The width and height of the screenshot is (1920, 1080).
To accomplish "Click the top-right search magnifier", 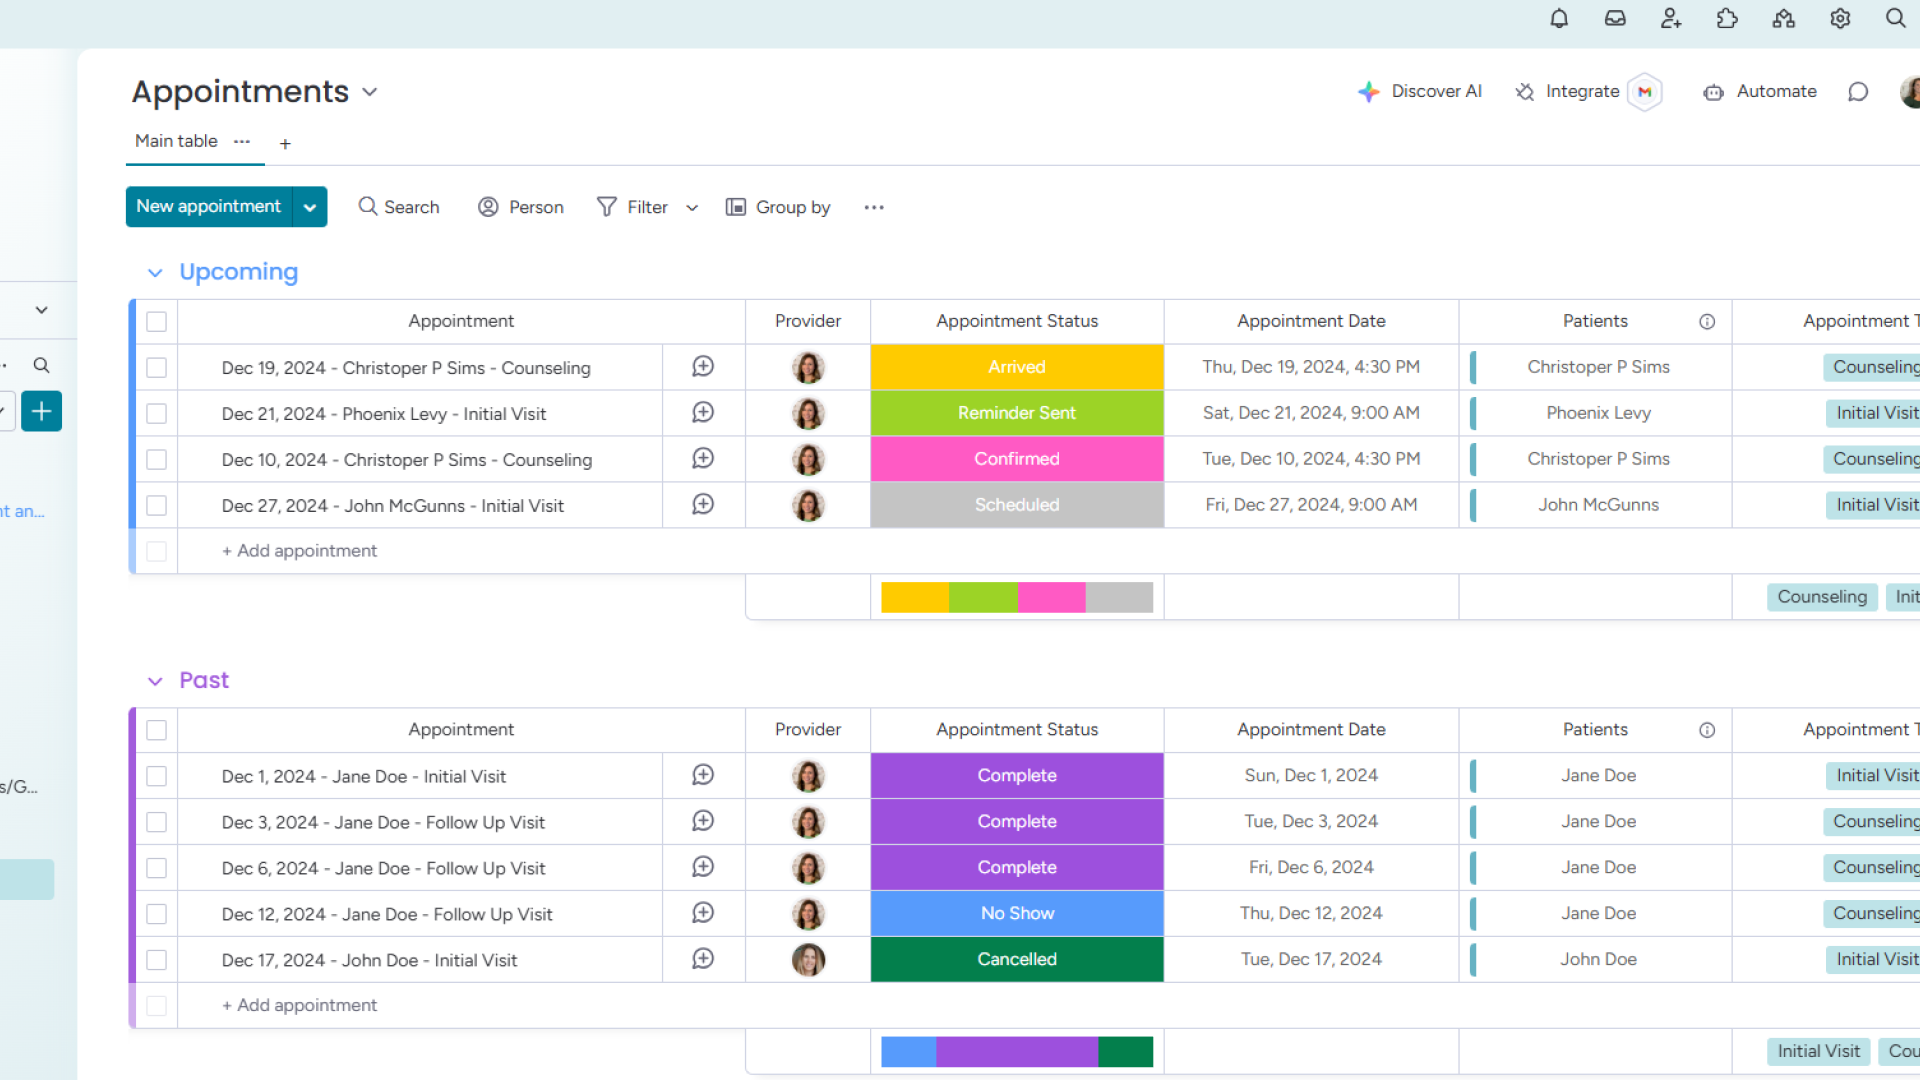I will click(x=1895, y=18).
